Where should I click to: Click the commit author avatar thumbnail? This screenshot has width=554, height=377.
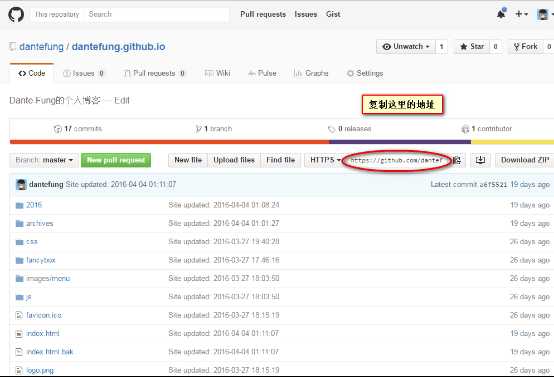(x=21, y=184)
